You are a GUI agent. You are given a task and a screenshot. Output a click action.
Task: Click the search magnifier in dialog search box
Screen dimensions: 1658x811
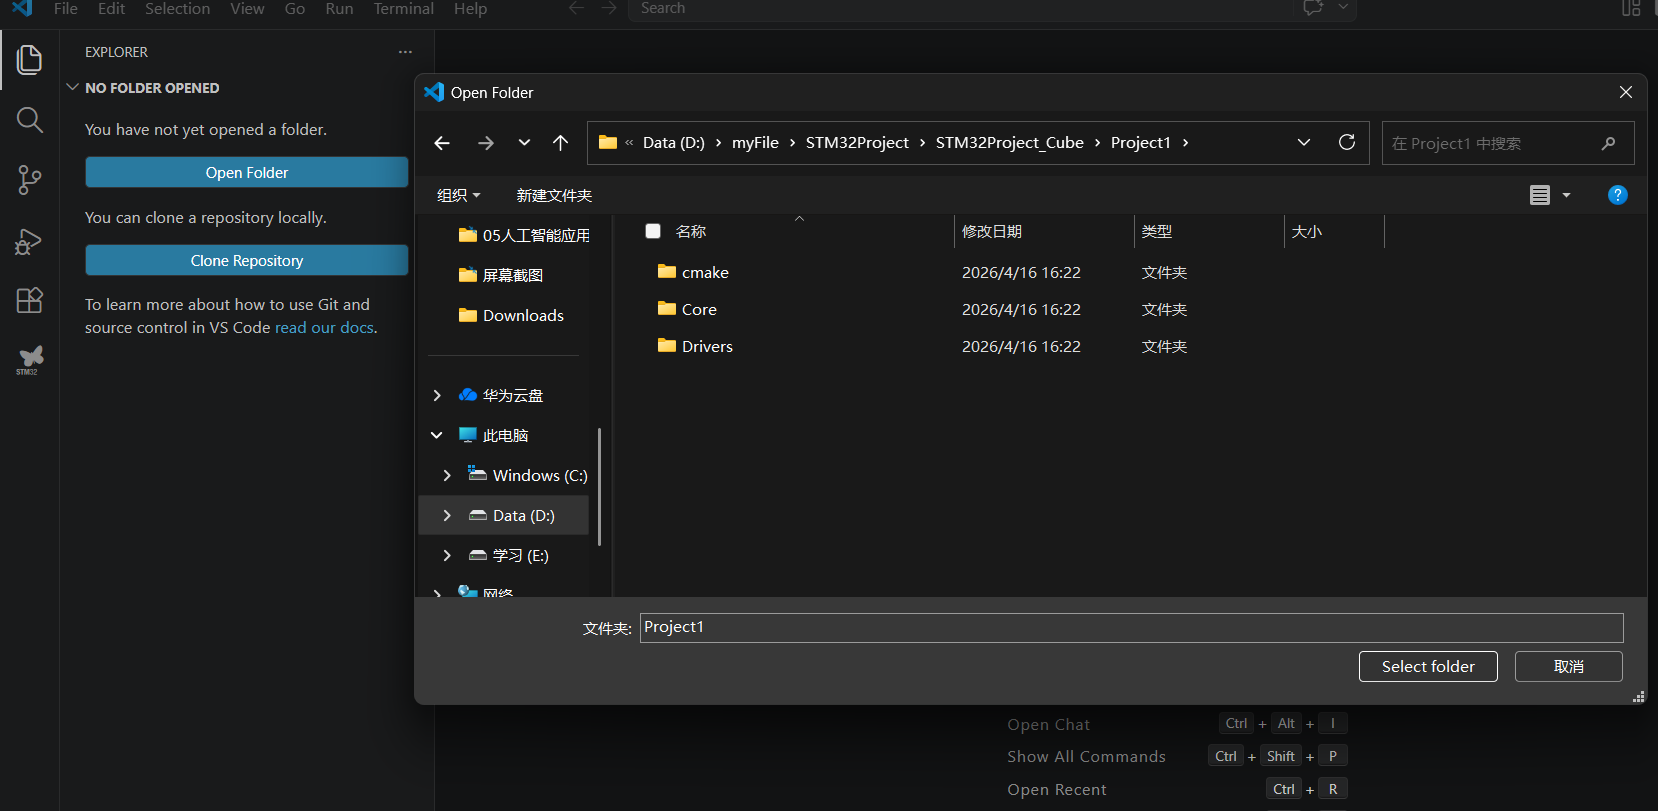(x=1608, y=143)
